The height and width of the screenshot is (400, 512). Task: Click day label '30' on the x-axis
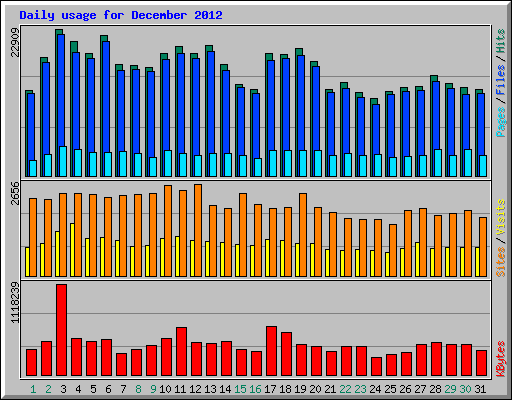tap(465, 389)
